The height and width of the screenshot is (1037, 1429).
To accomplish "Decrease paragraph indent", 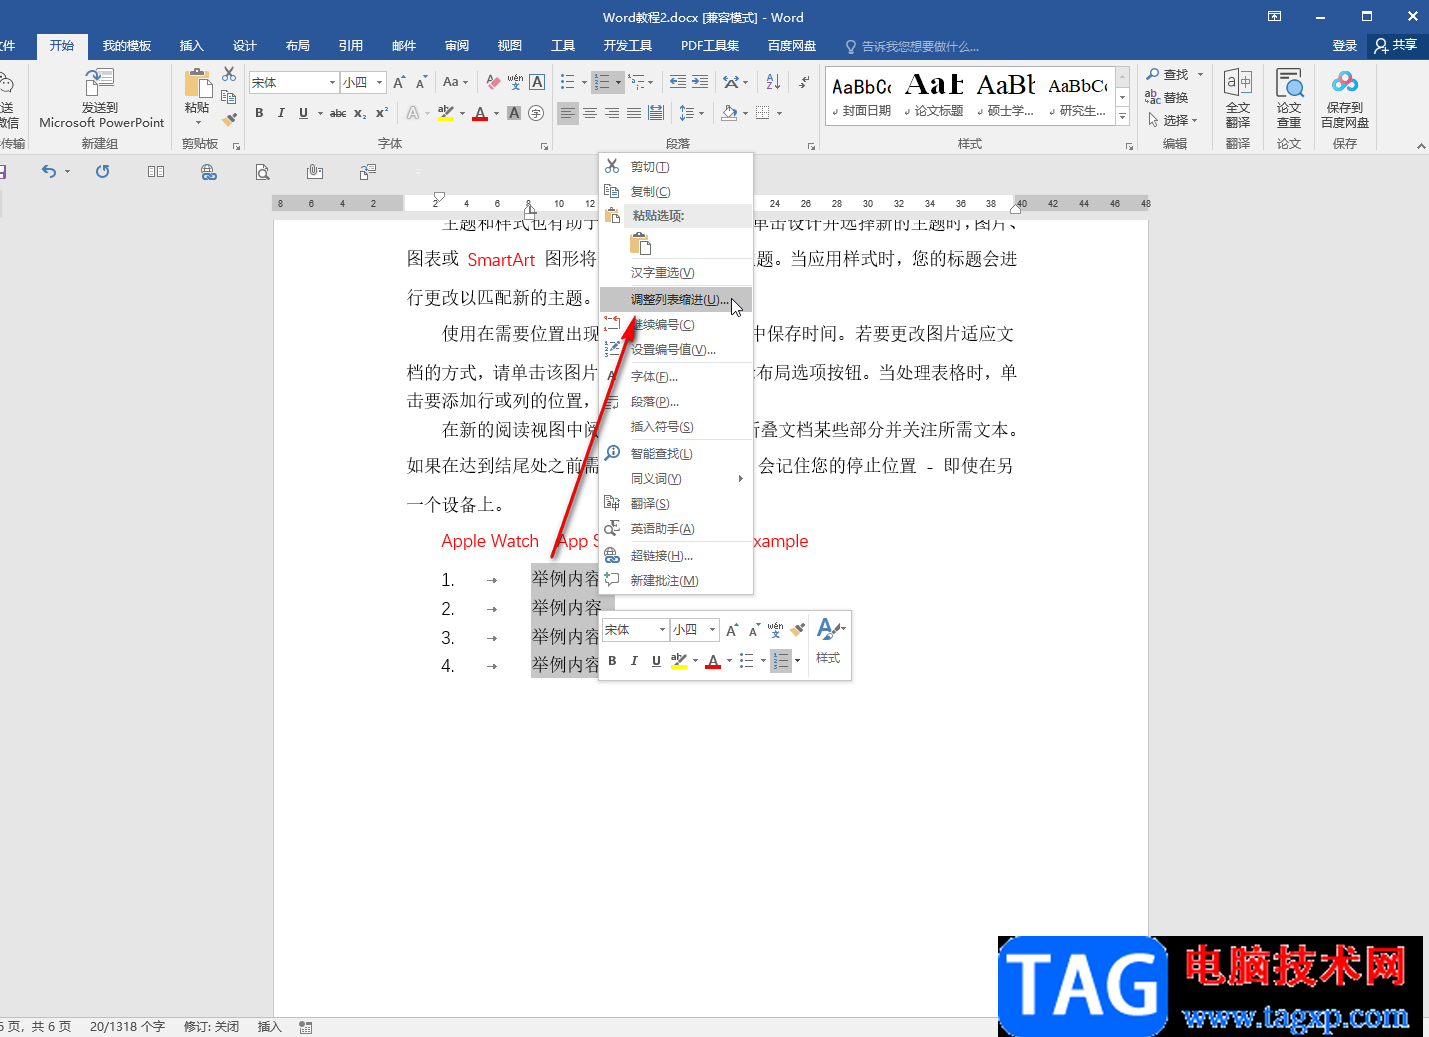I will pyautogui.click(x=678, y=82).
